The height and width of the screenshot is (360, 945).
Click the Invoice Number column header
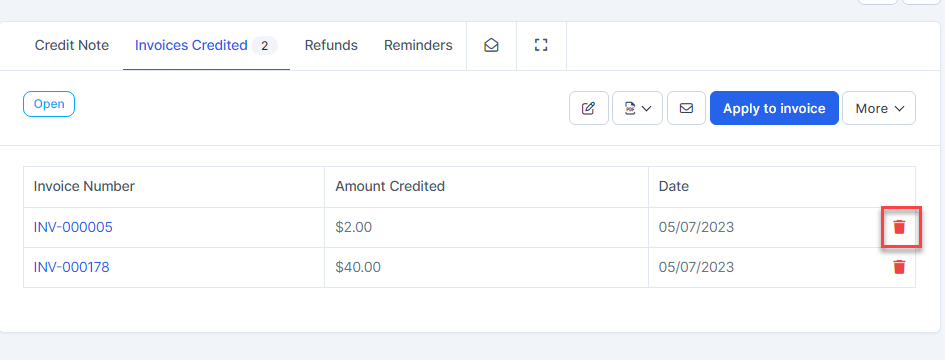point(84,187)
